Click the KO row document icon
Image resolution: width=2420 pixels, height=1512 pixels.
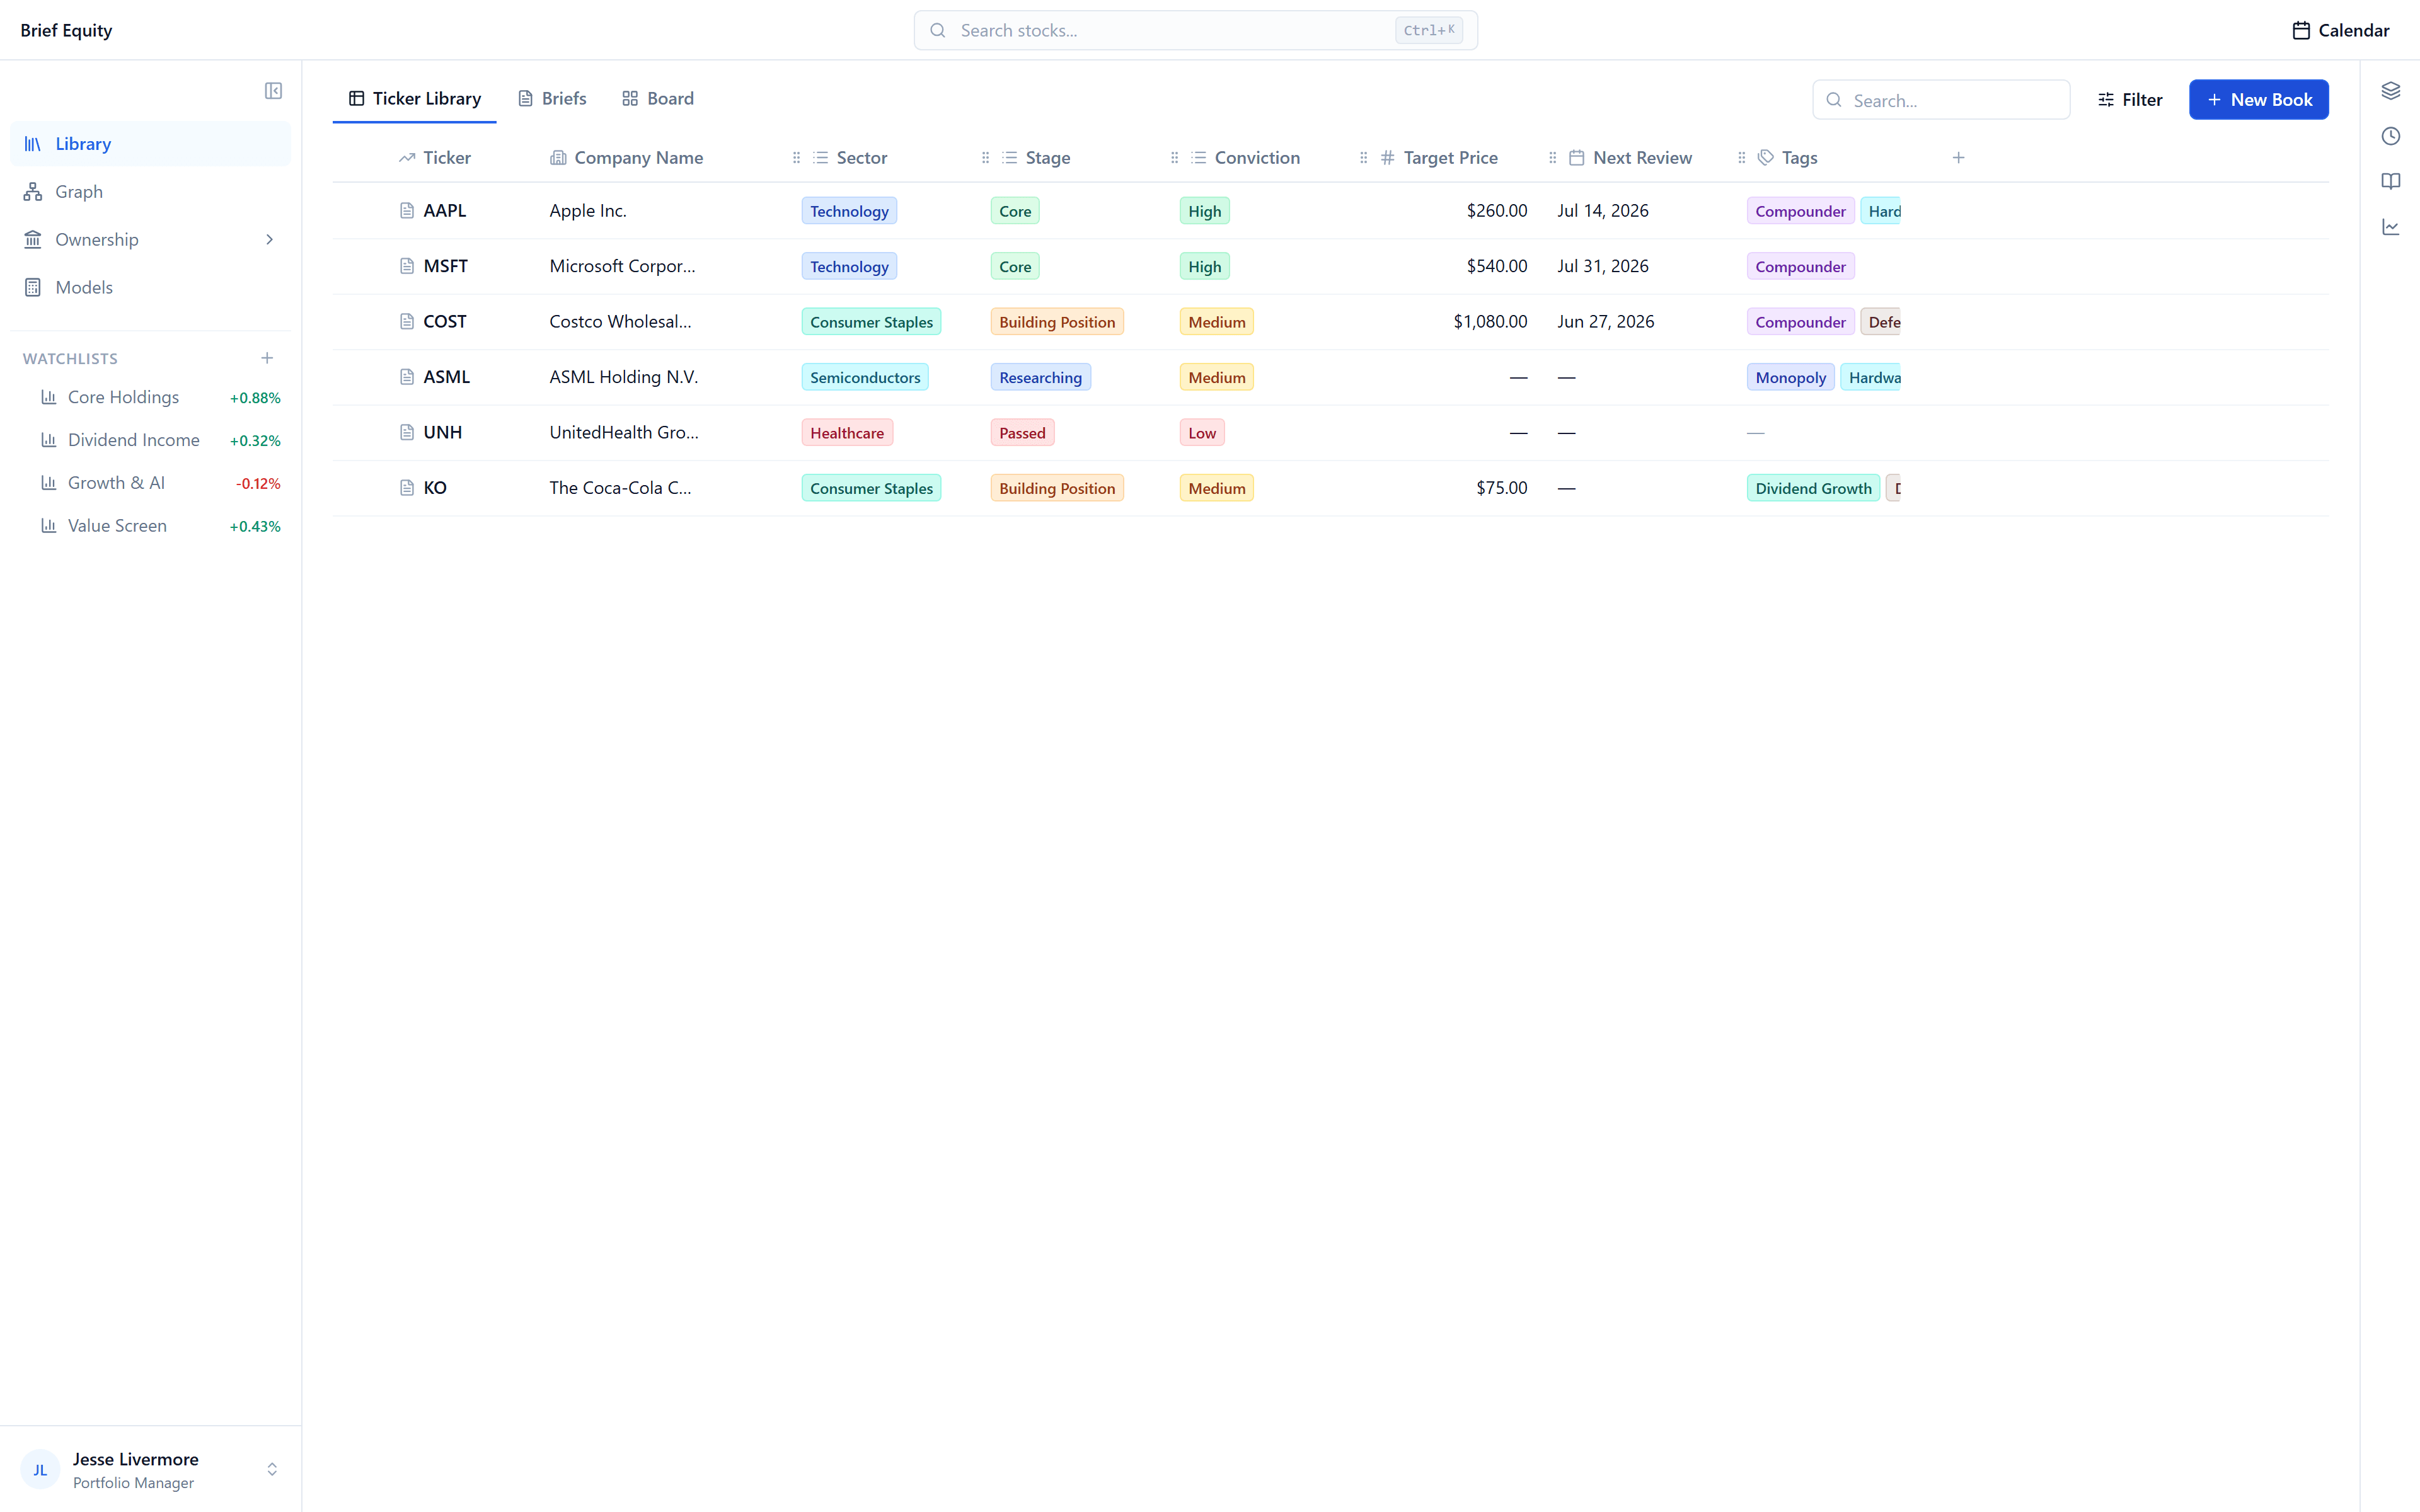(407, 488)
